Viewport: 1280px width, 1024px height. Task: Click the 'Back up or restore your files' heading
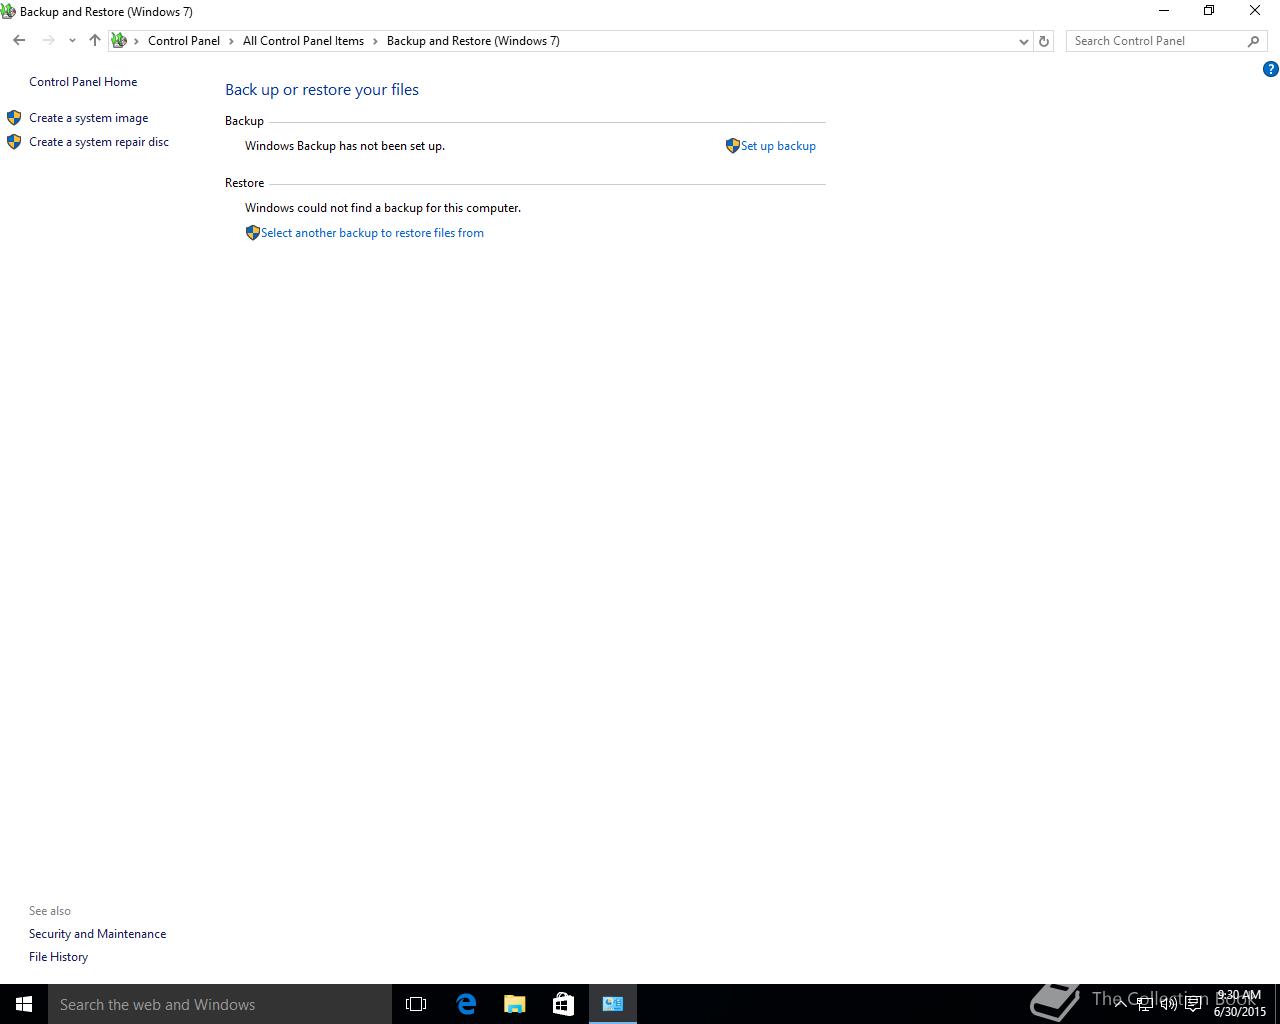pyautogui.click(x=322, y=90)
